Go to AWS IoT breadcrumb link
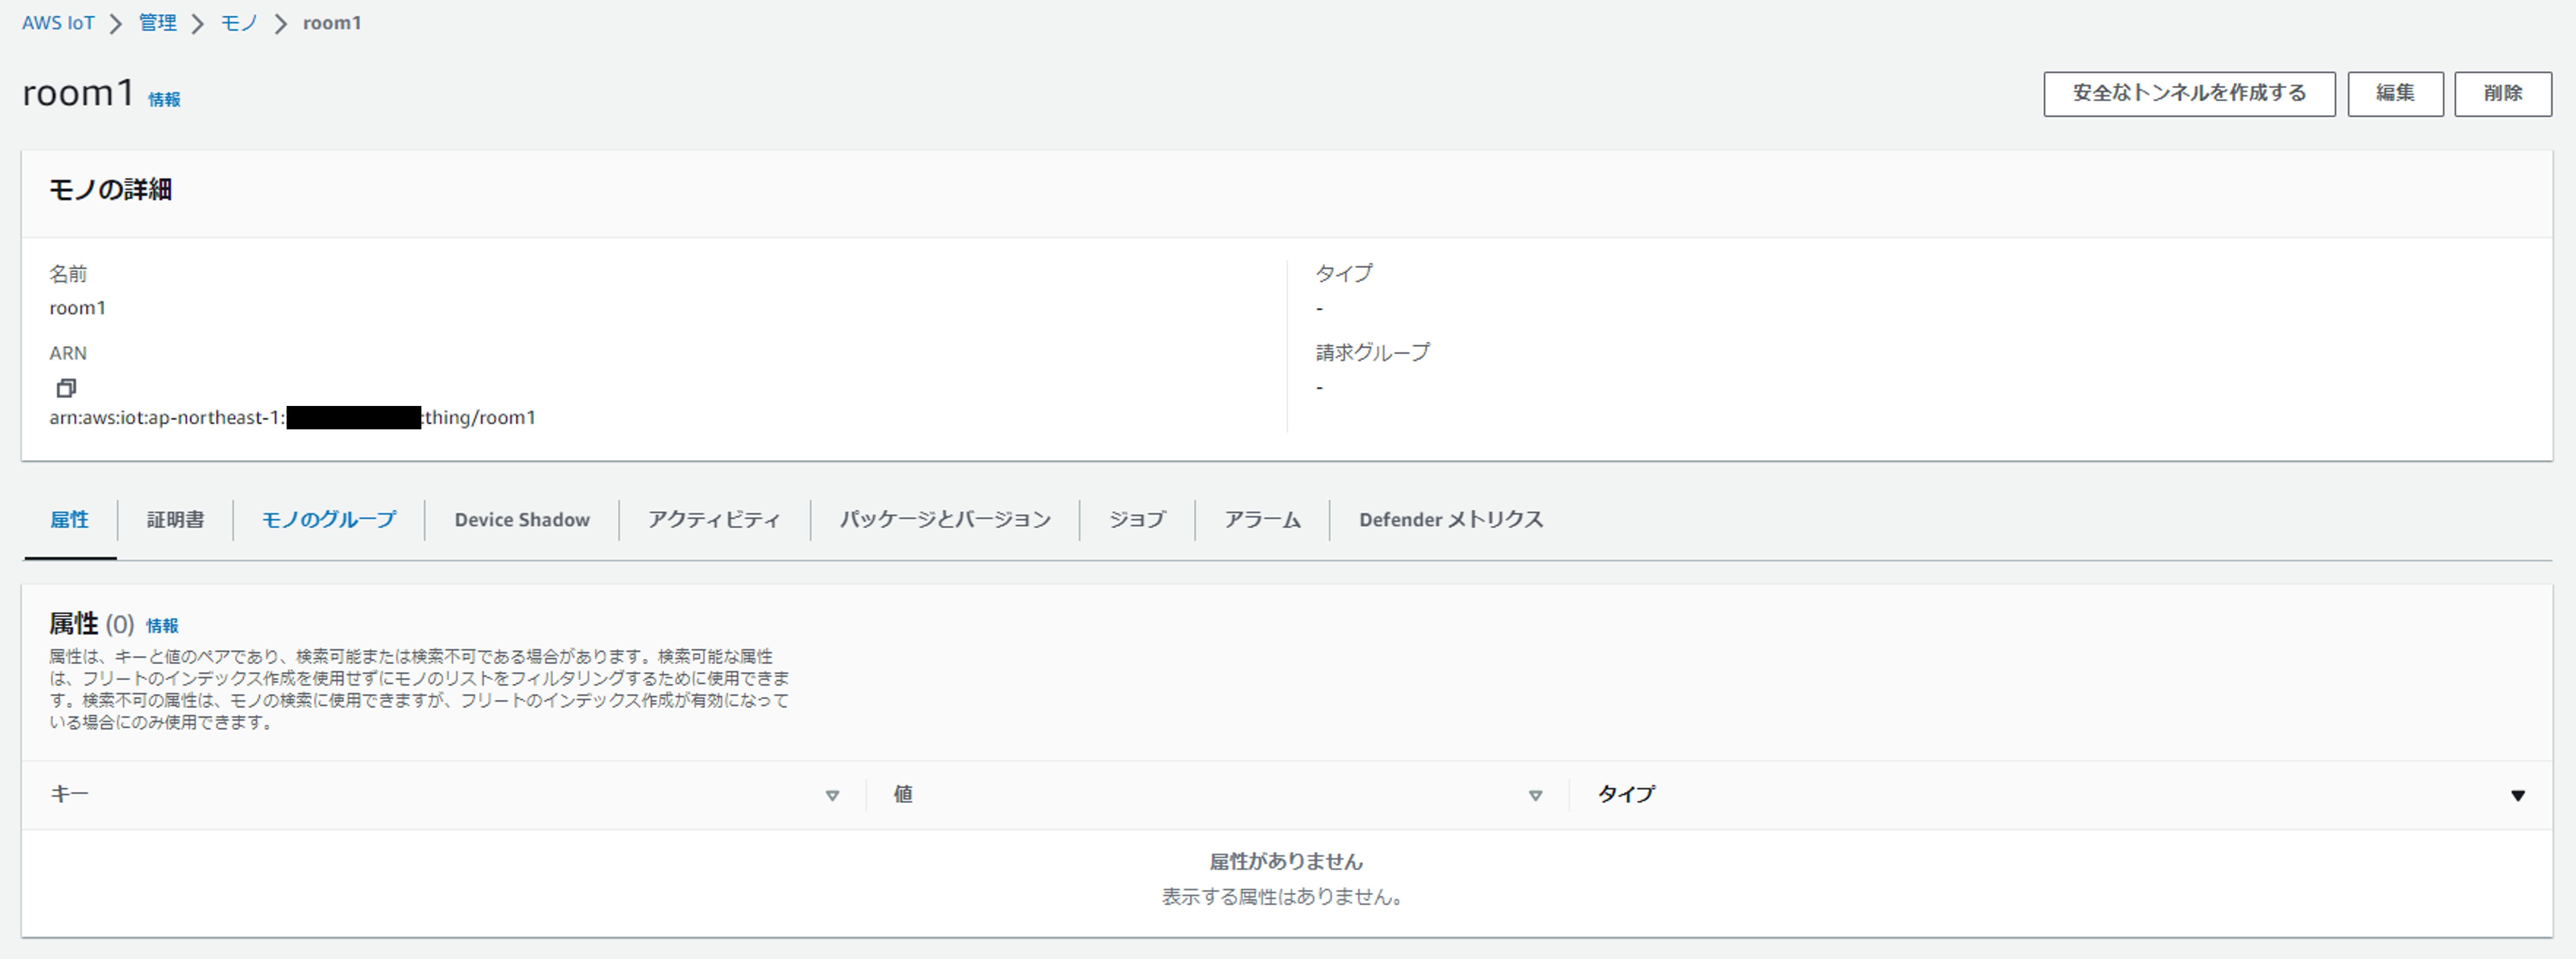Viewport: 2576px width, 959px height. (x=58, y=23)
